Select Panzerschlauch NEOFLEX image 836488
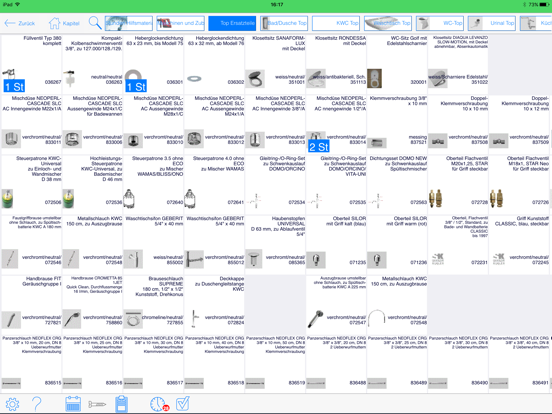The image size is (552, 414). [315, 383]
